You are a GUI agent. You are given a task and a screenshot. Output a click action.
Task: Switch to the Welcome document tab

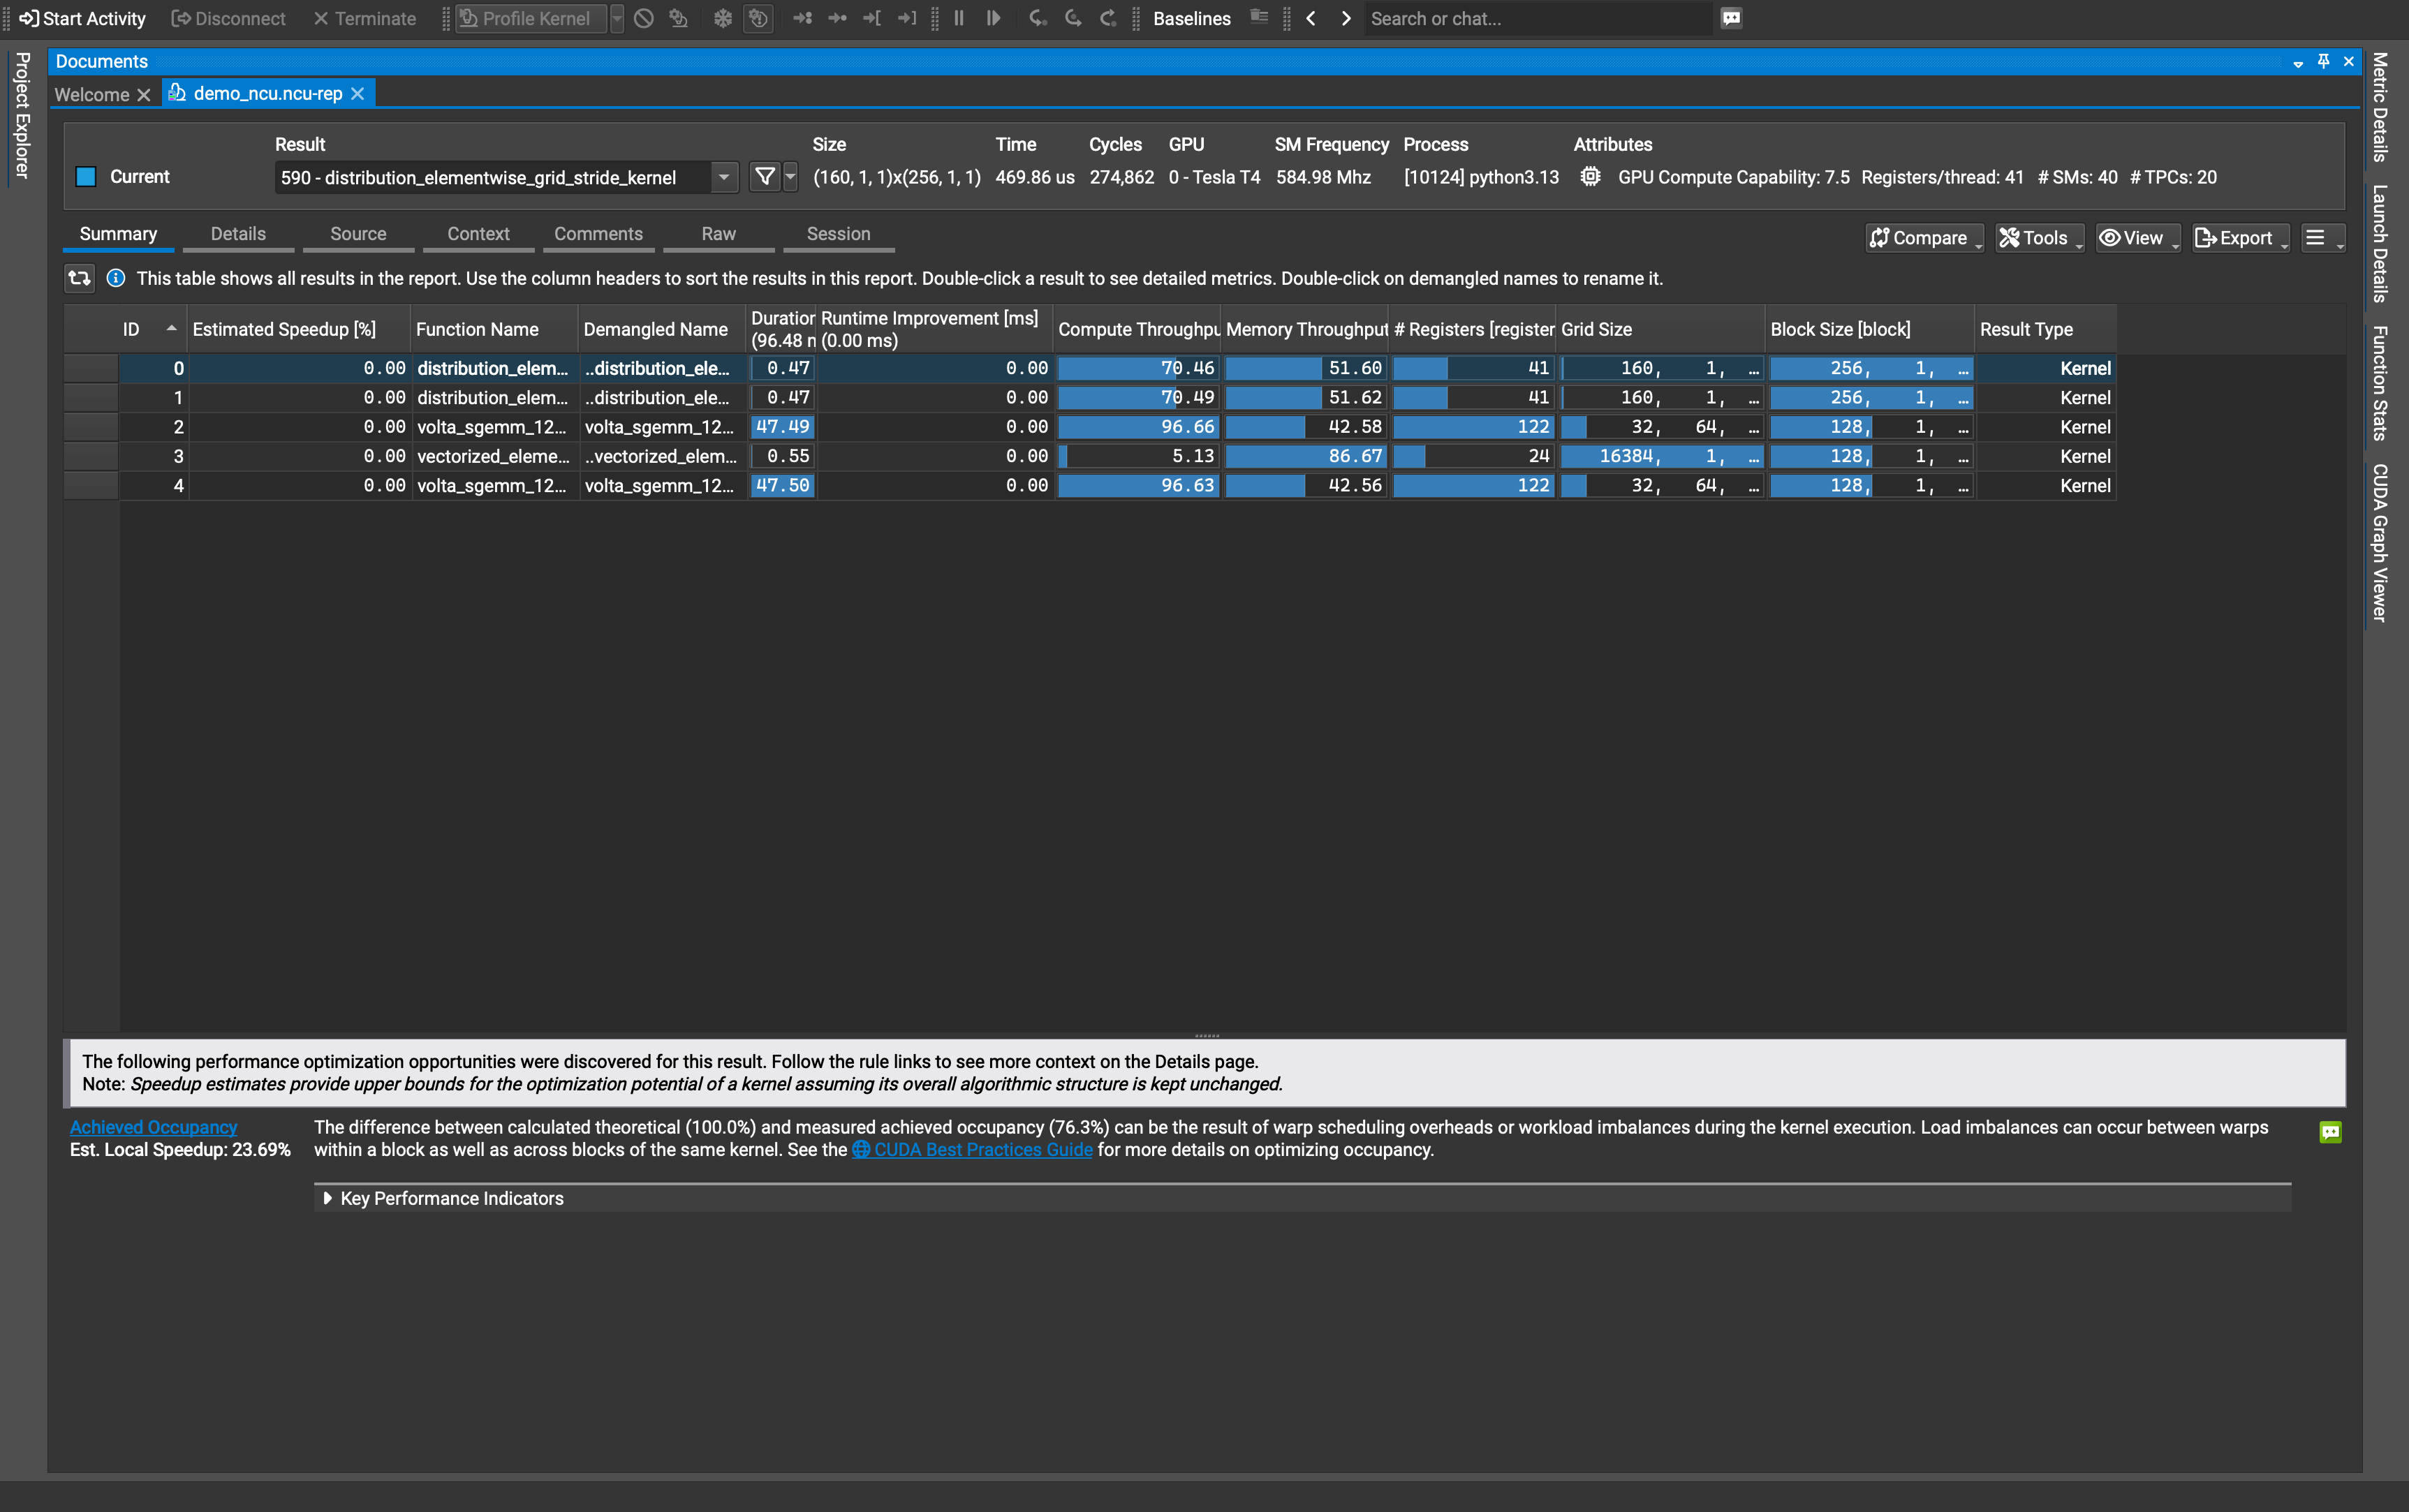[x=92, y=94]
